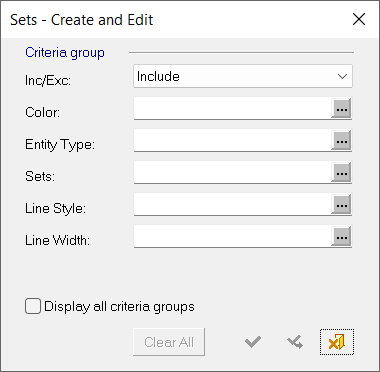380x372 pixels.
Task: Click the Clear All button
Action: 169,342
